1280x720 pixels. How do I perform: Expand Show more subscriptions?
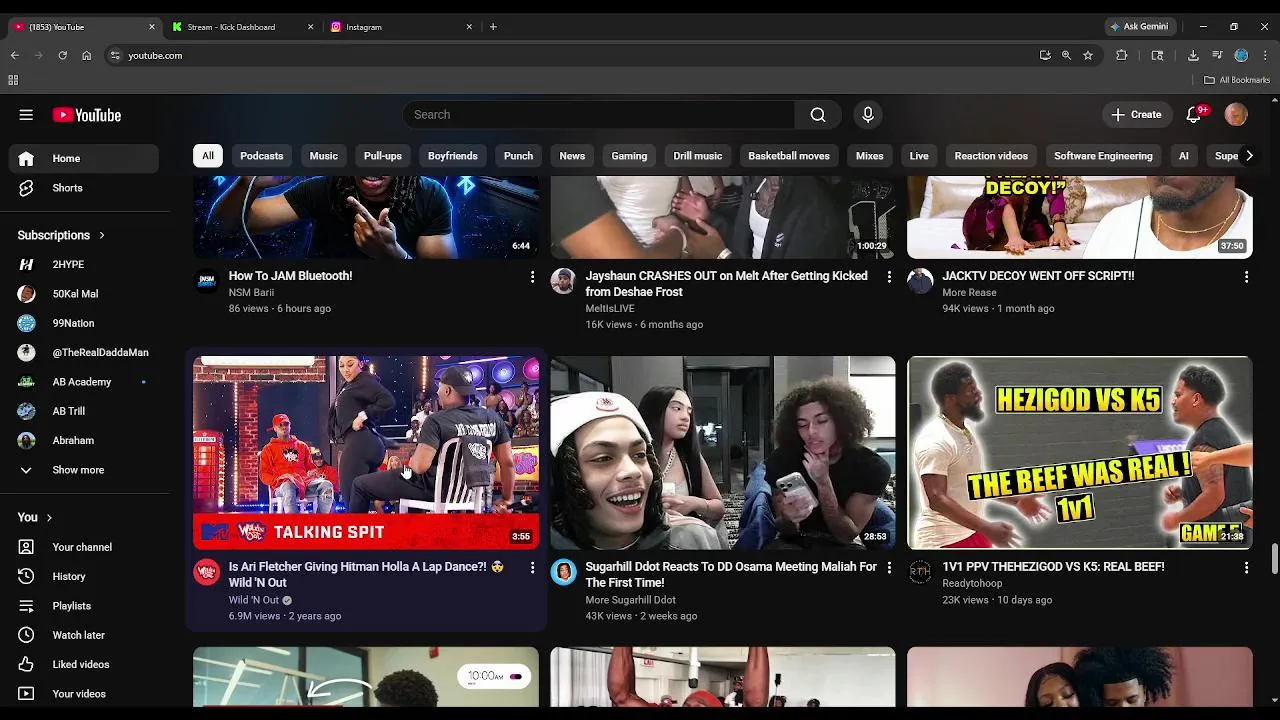[84, 470]
